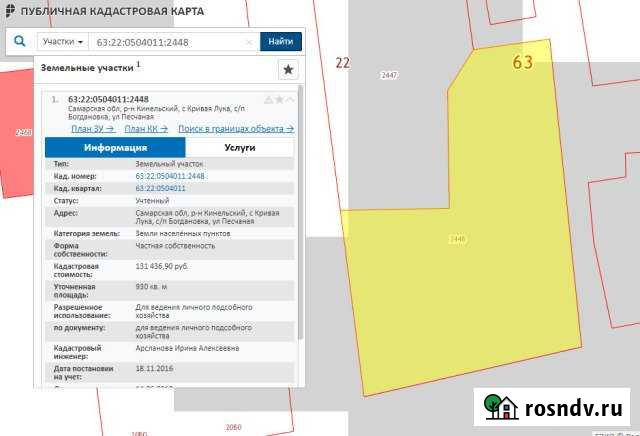640x436 pixels.
Task: Open favorites with the star button
Action: tap(288, 69)
